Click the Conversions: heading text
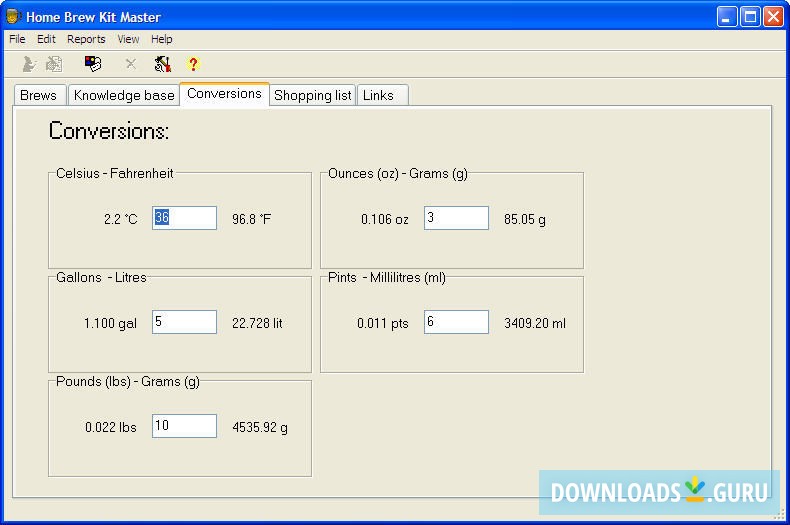The width and height of the screenshot is (790, 525). pyautogui.click(x=109, y=131)
